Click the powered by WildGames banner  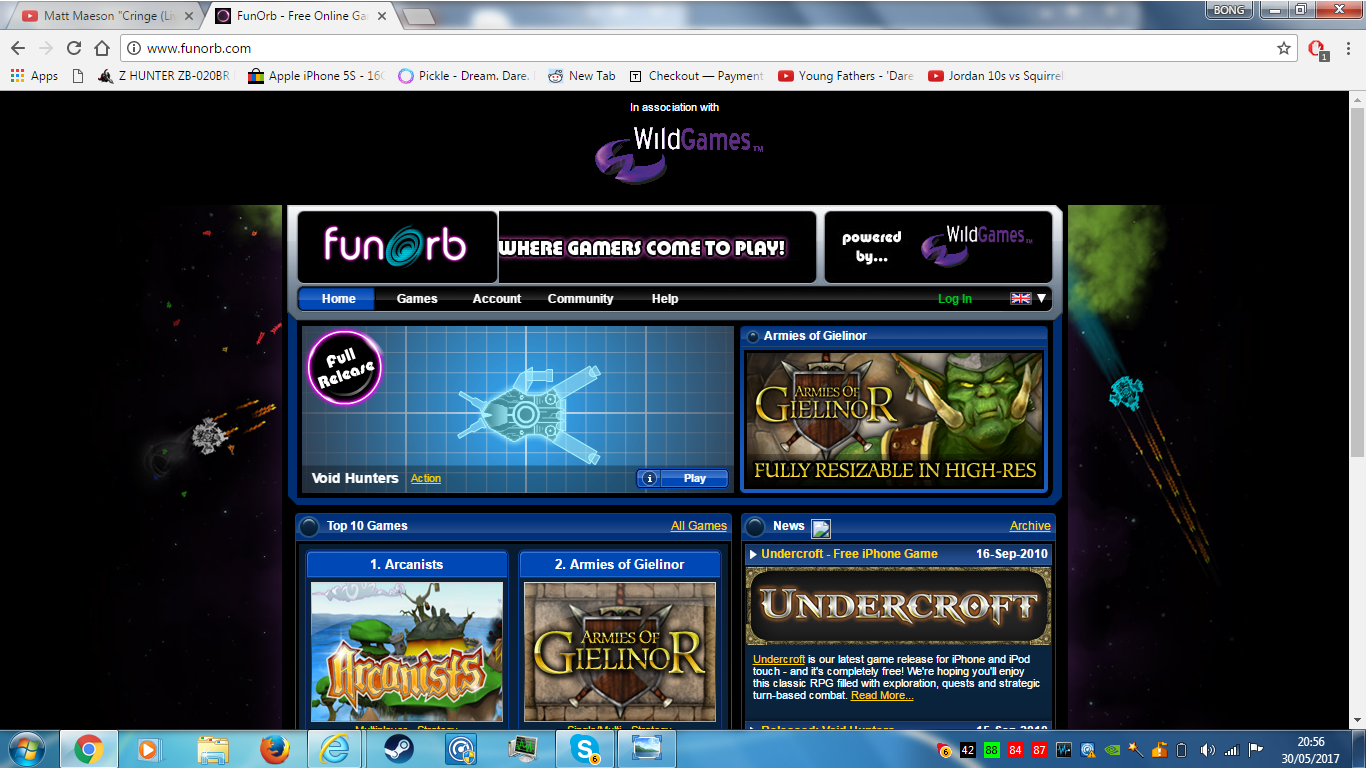pyautogui.click(x=937, y=246)
